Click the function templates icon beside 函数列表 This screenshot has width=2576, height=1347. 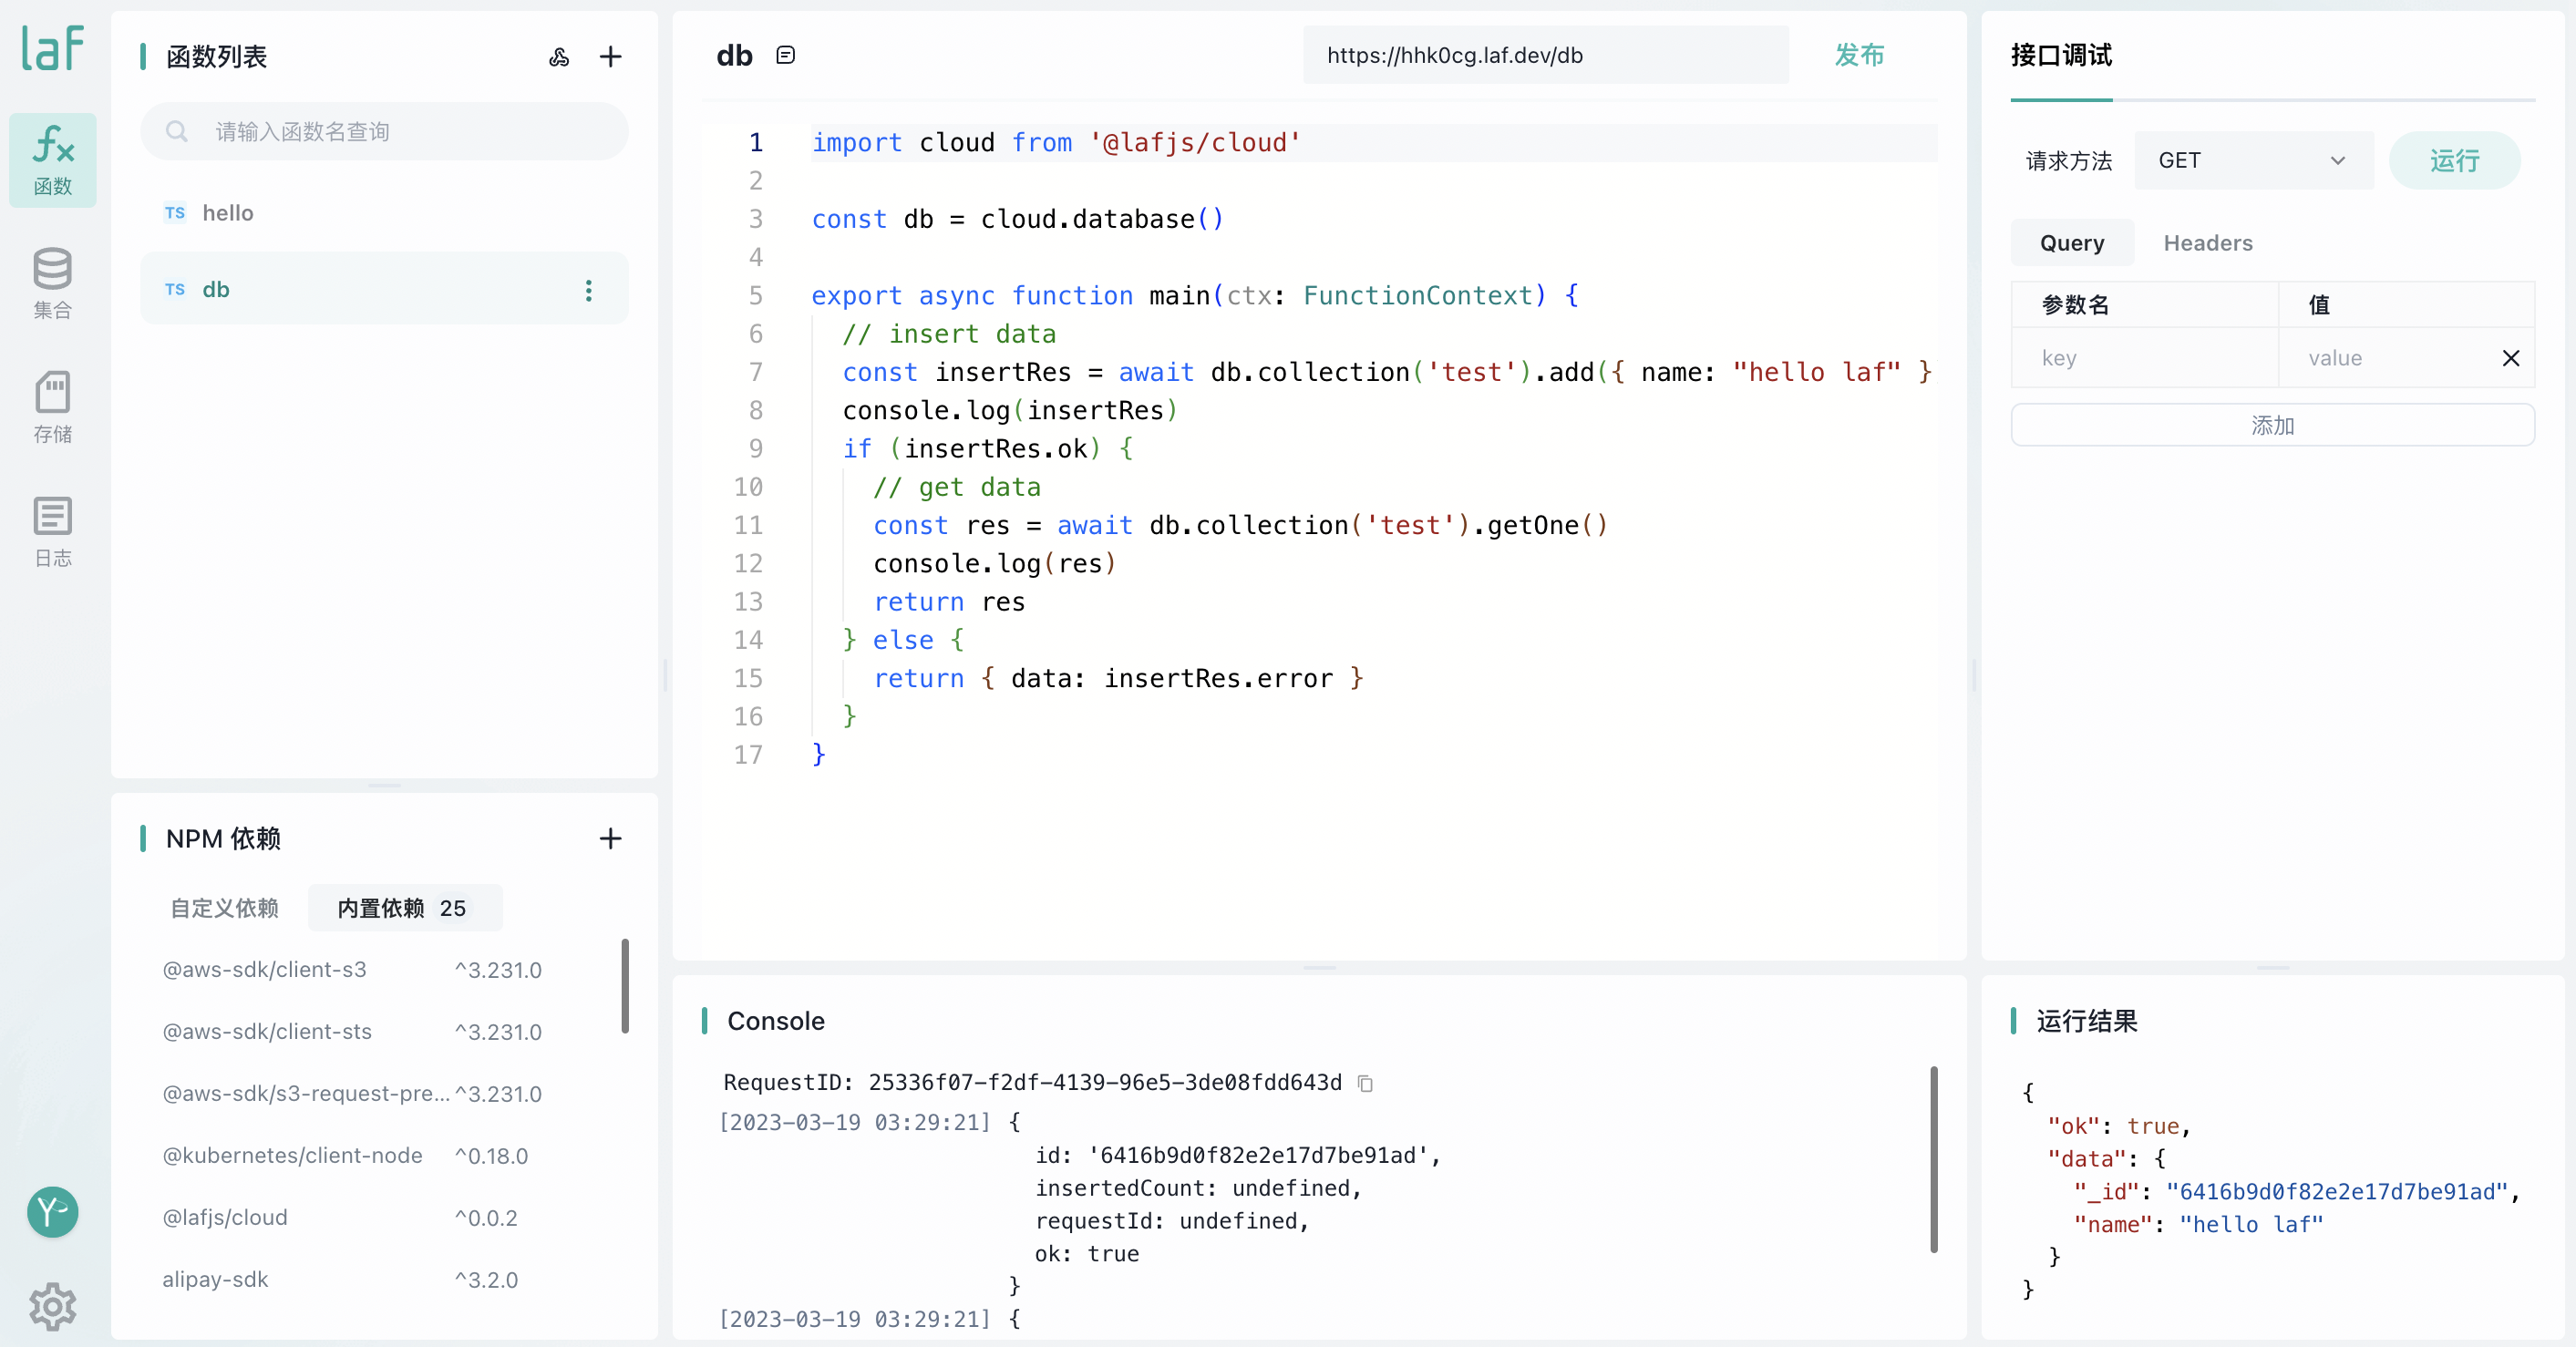[559, 57]
